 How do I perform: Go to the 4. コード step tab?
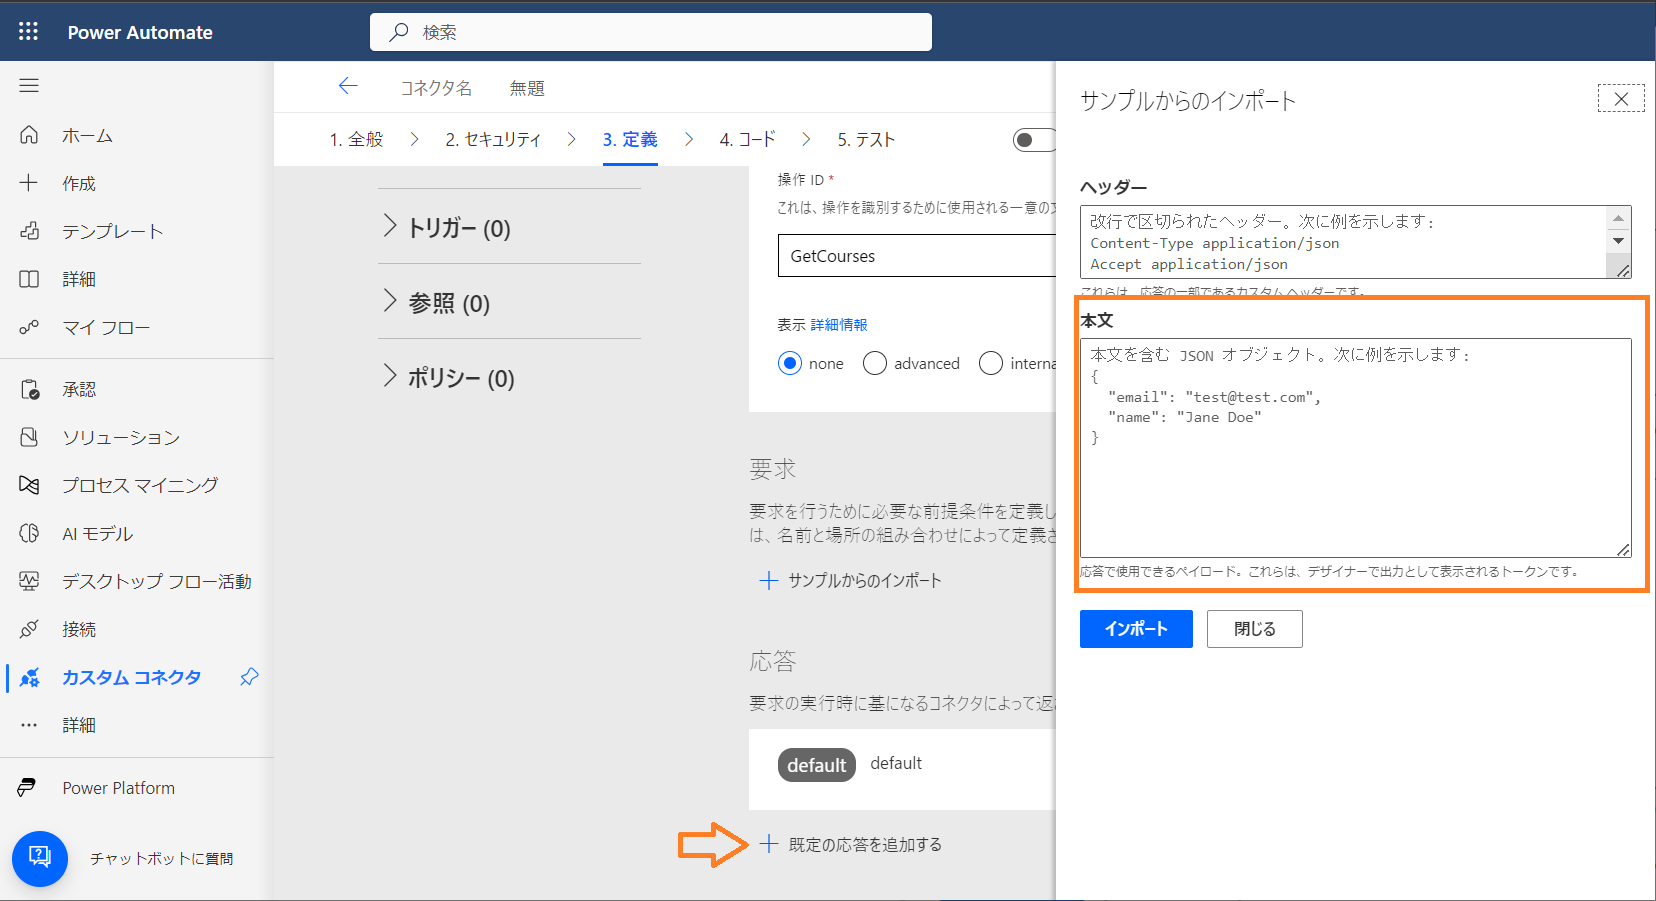pos(747,140)
